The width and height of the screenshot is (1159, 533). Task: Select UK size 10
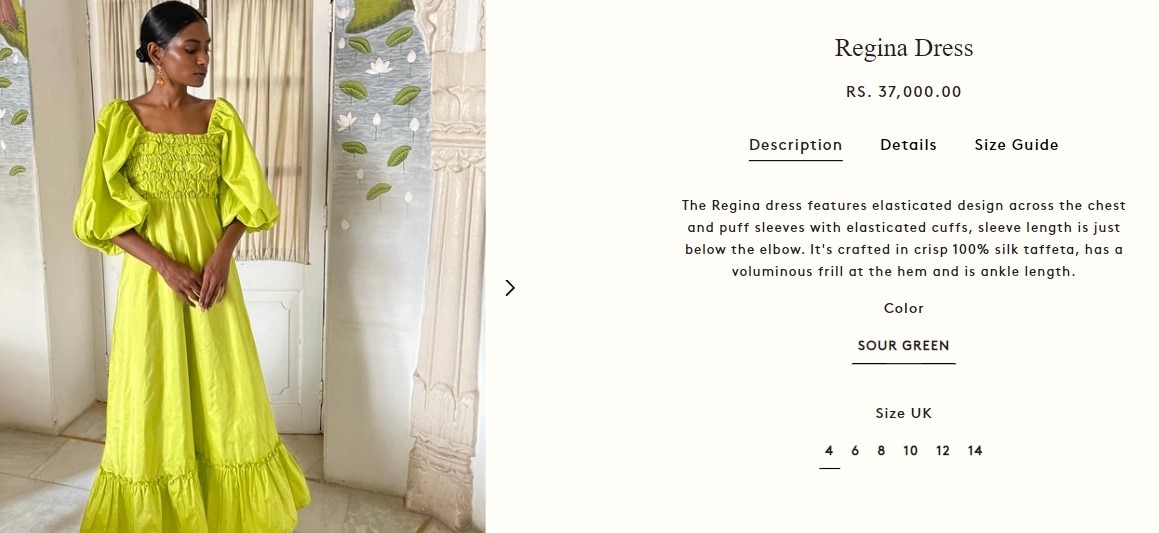coord(910,450)
